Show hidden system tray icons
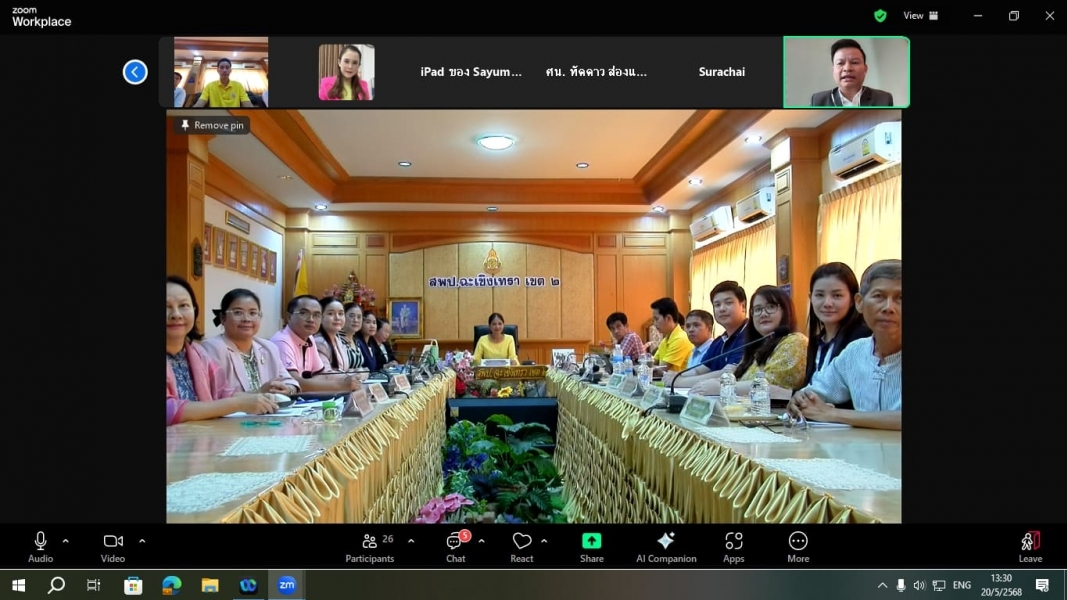Screen dimensions: 1067x600 pyautogui.click(x=882, y=585)
